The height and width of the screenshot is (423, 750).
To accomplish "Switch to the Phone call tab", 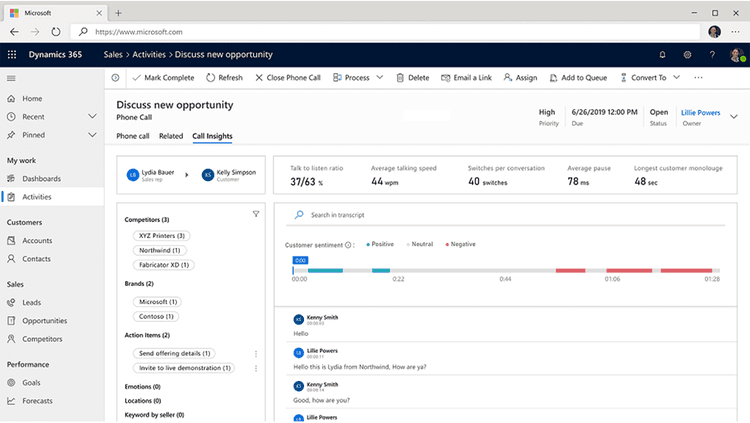I will click(x=133, y=136).
